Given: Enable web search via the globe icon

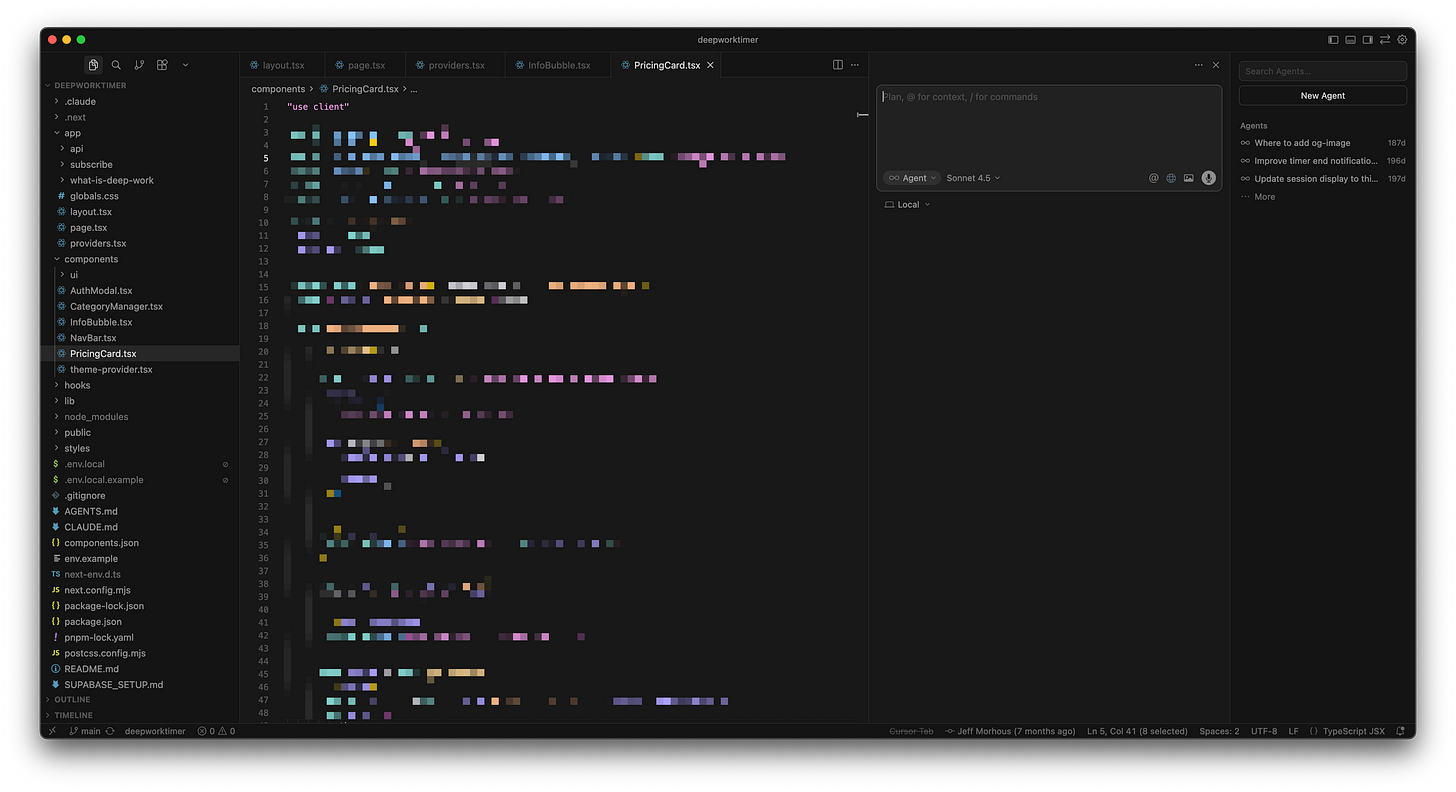Looking at the screenshot, I should coord(1171,177).
